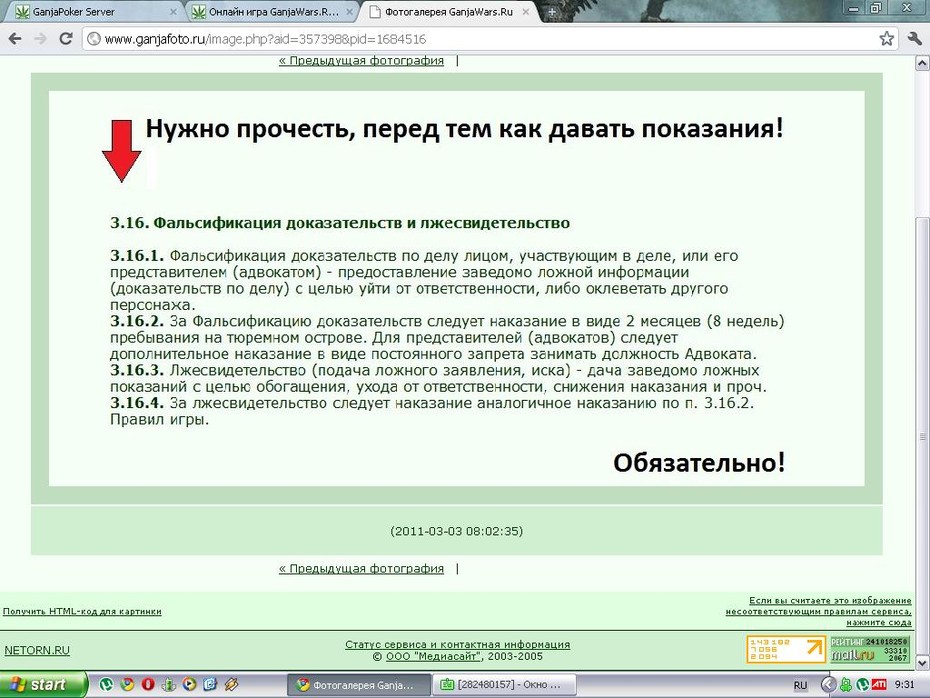Open the ATI tray icon
This screenshot has height=698, width=930.
[879, 685]
